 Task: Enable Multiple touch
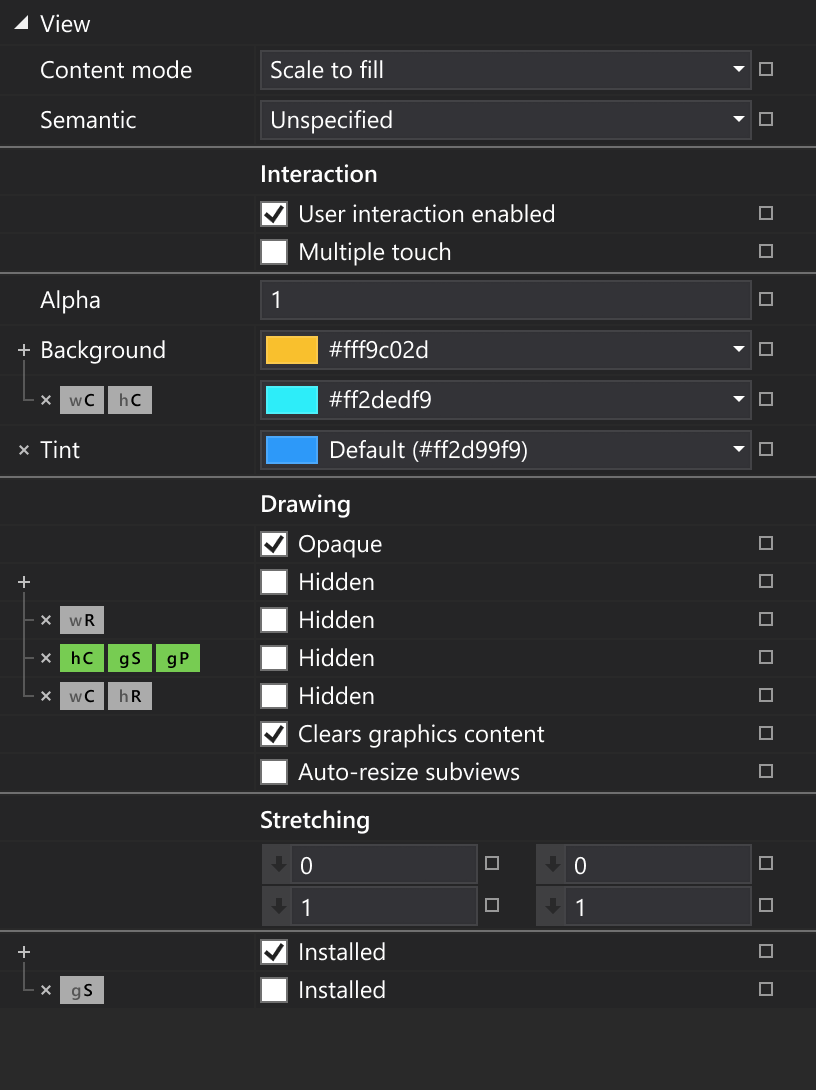[x=274, y=251]
